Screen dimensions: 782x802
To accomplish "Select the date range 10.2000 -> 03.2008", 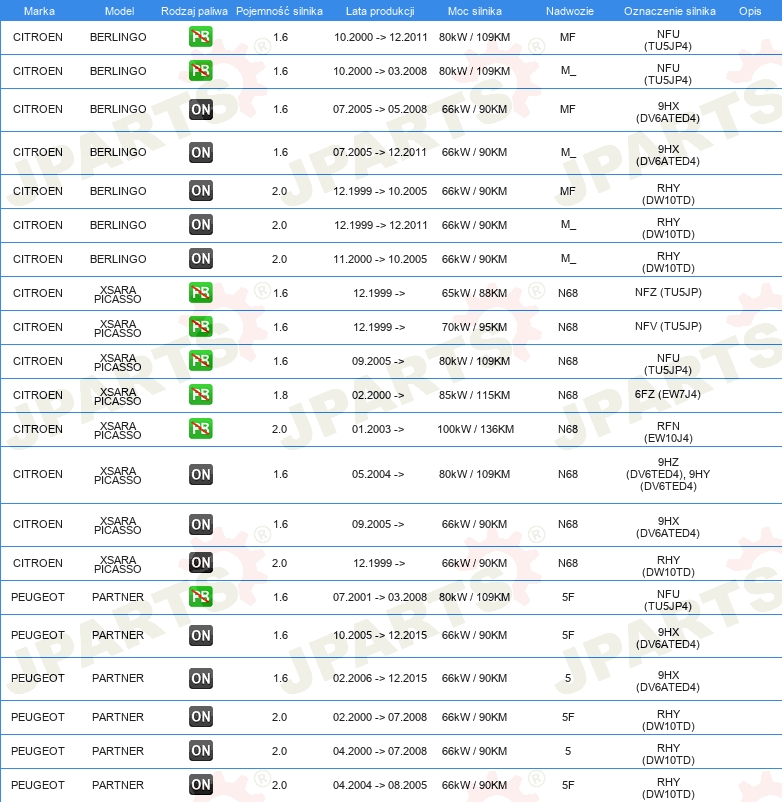I will [x=380, y=71].
